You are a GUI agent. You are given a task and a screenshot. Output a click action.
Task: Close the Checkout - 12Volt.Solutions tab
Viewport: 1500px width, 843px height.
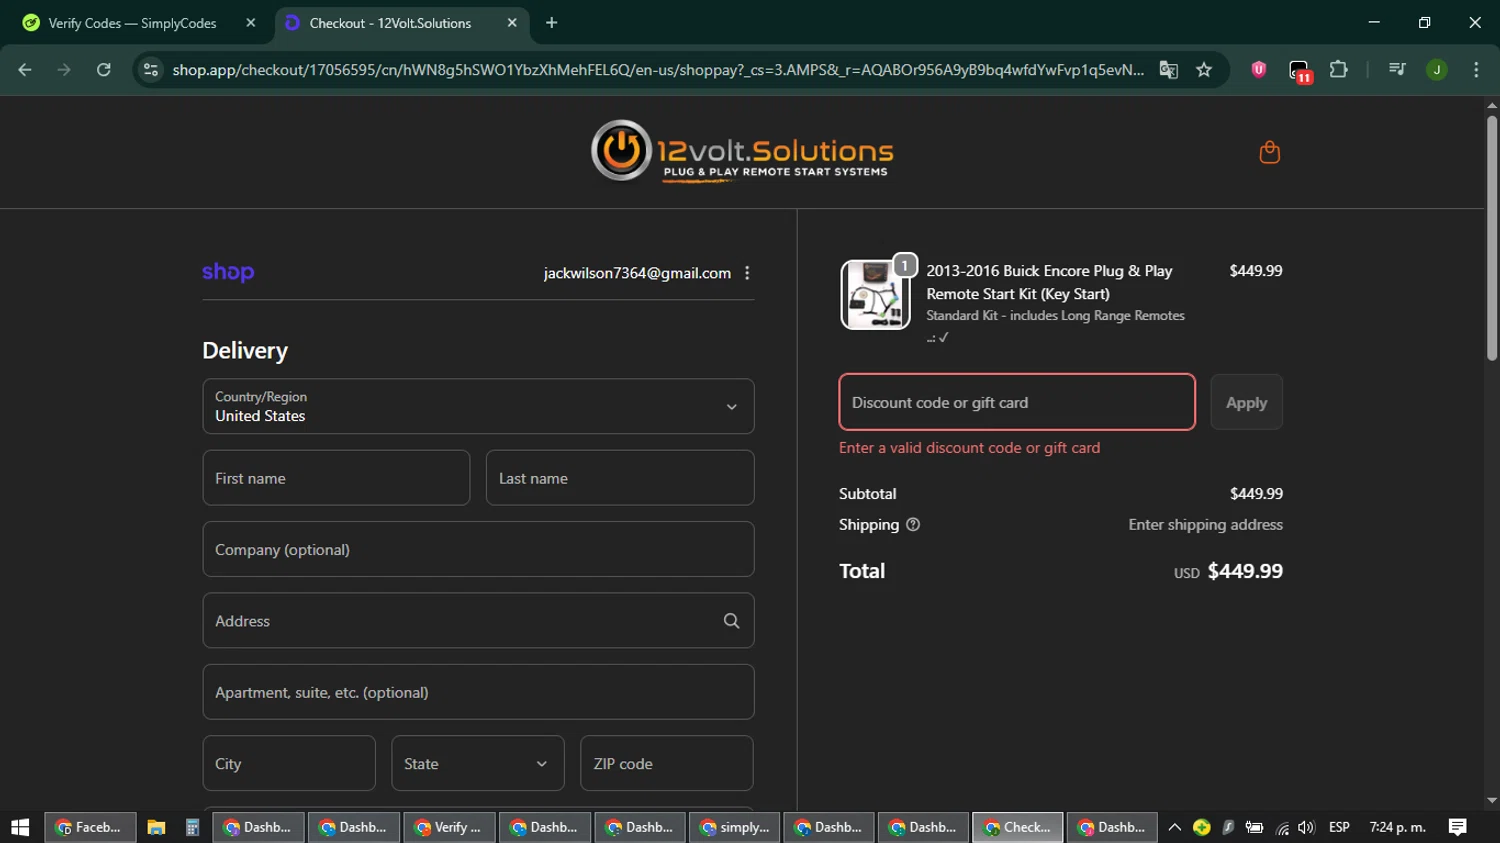[x=512, y=22]
